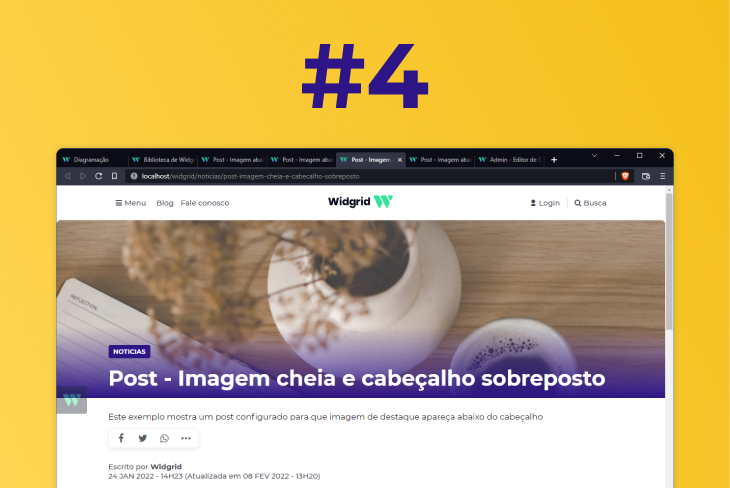Screen dimensions: 730x488
Task: Open the Busca search link
Action: [x=590, y=203]
